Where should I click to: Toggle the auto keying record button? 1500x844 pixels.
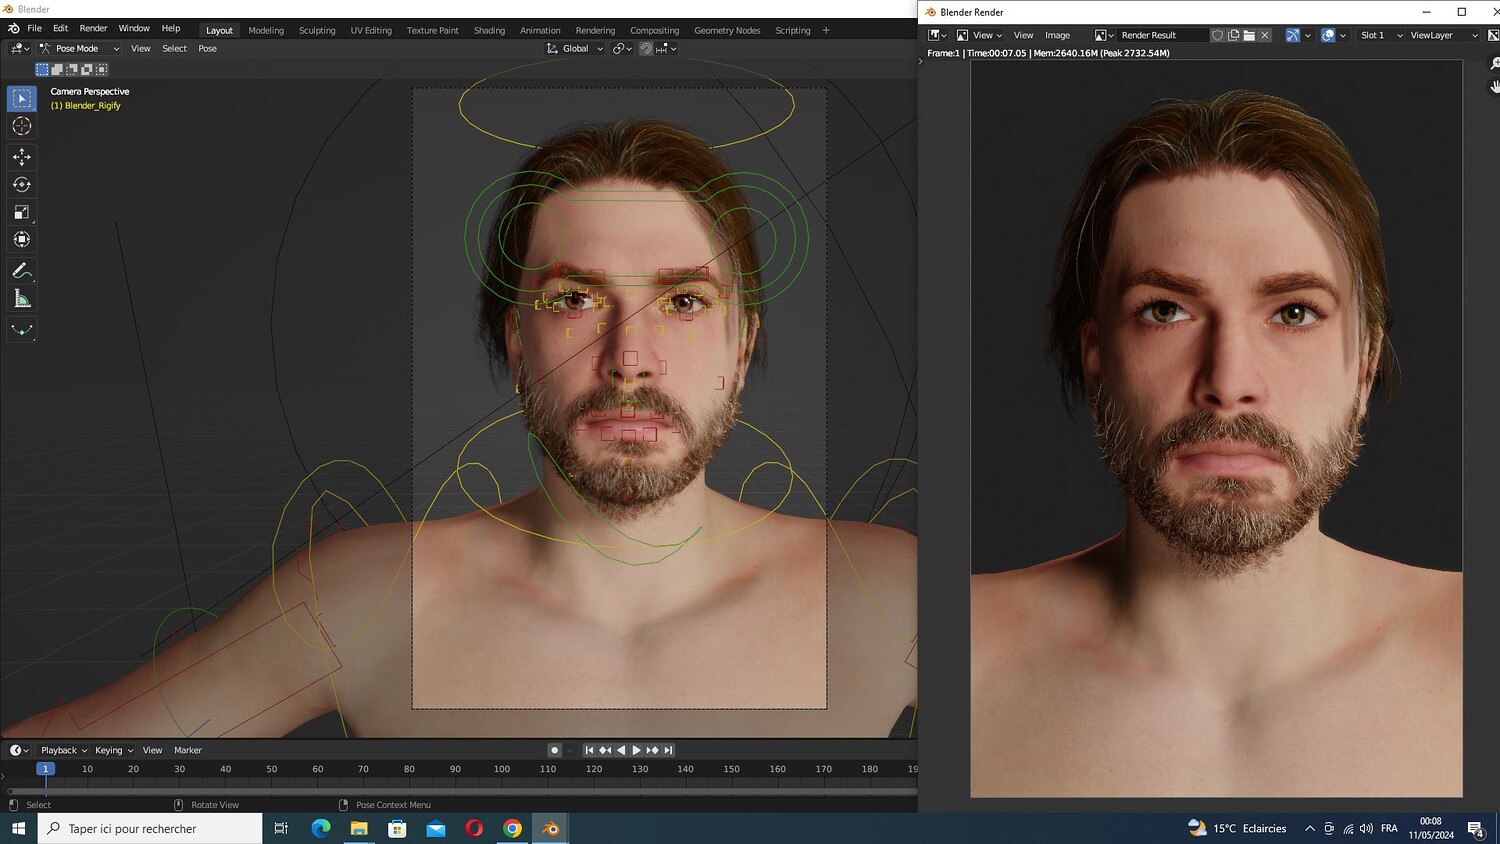554,750
